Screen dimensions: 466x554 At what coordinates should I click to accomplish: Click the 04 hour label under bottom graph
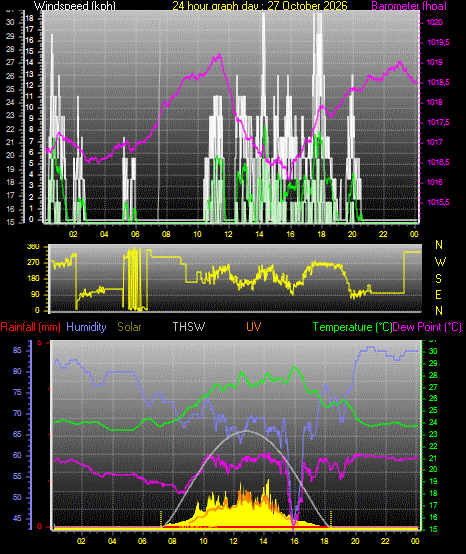point(112,541)
